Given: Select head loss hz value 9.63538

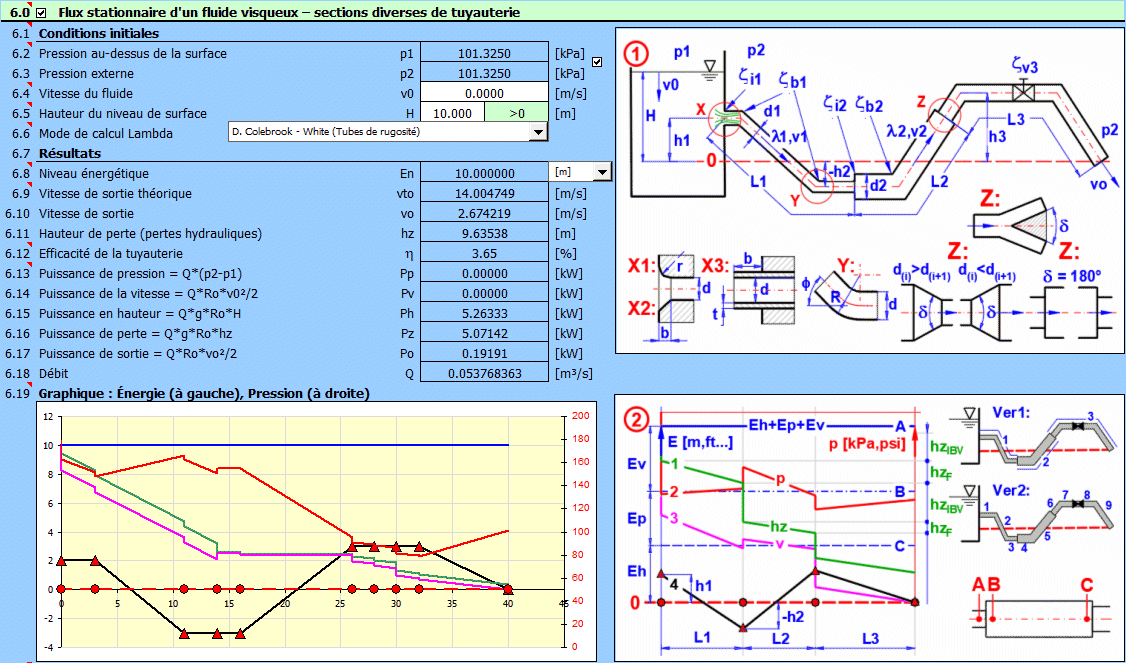Looking at the screenshot, I should (x=485, y=233).
